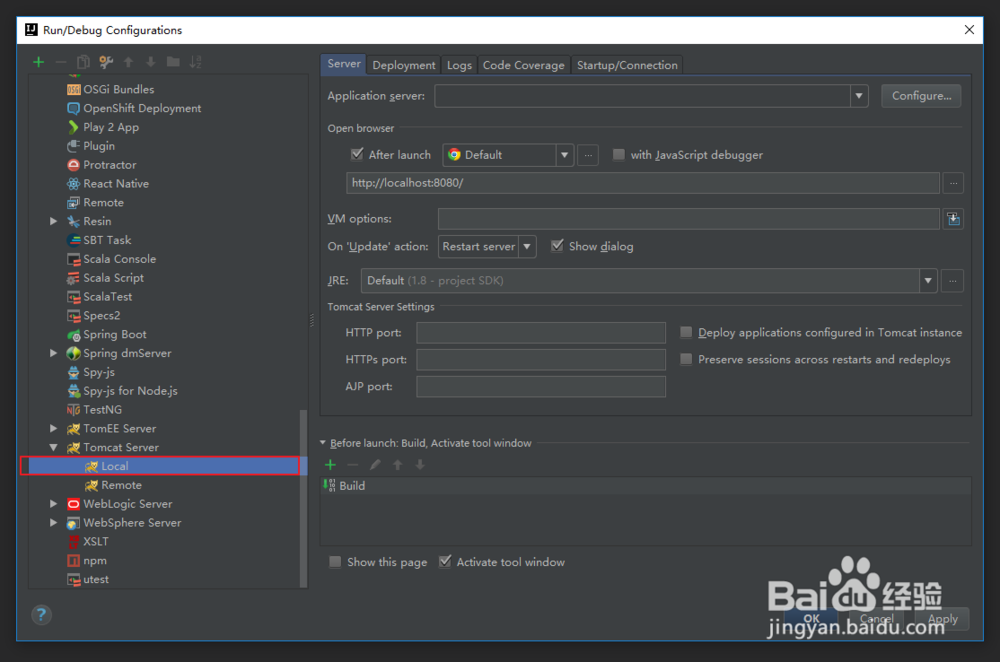Sort configurations alphabetically icon
Viewport: 1000px width, 662px height.
pos(195,62)
